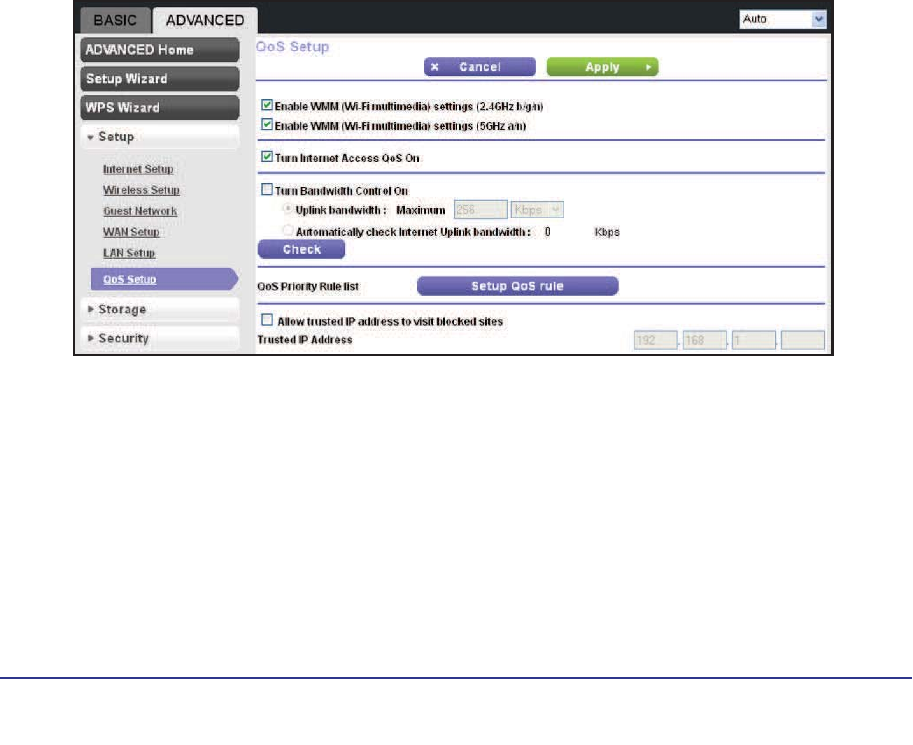
Task: Toggle WMM settings for 2.4GHz b/g/n
Action: point(267,105)
